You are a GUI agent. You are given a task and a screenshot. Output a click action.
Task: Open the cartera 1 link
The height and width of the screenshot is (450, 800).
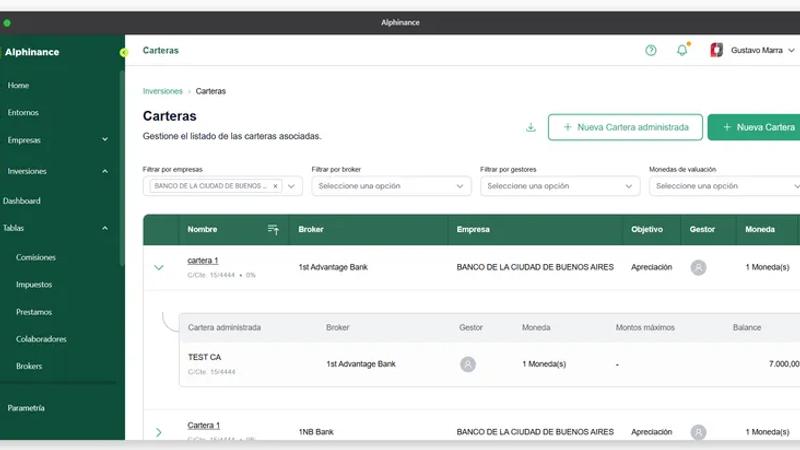(x=203, y=261)
